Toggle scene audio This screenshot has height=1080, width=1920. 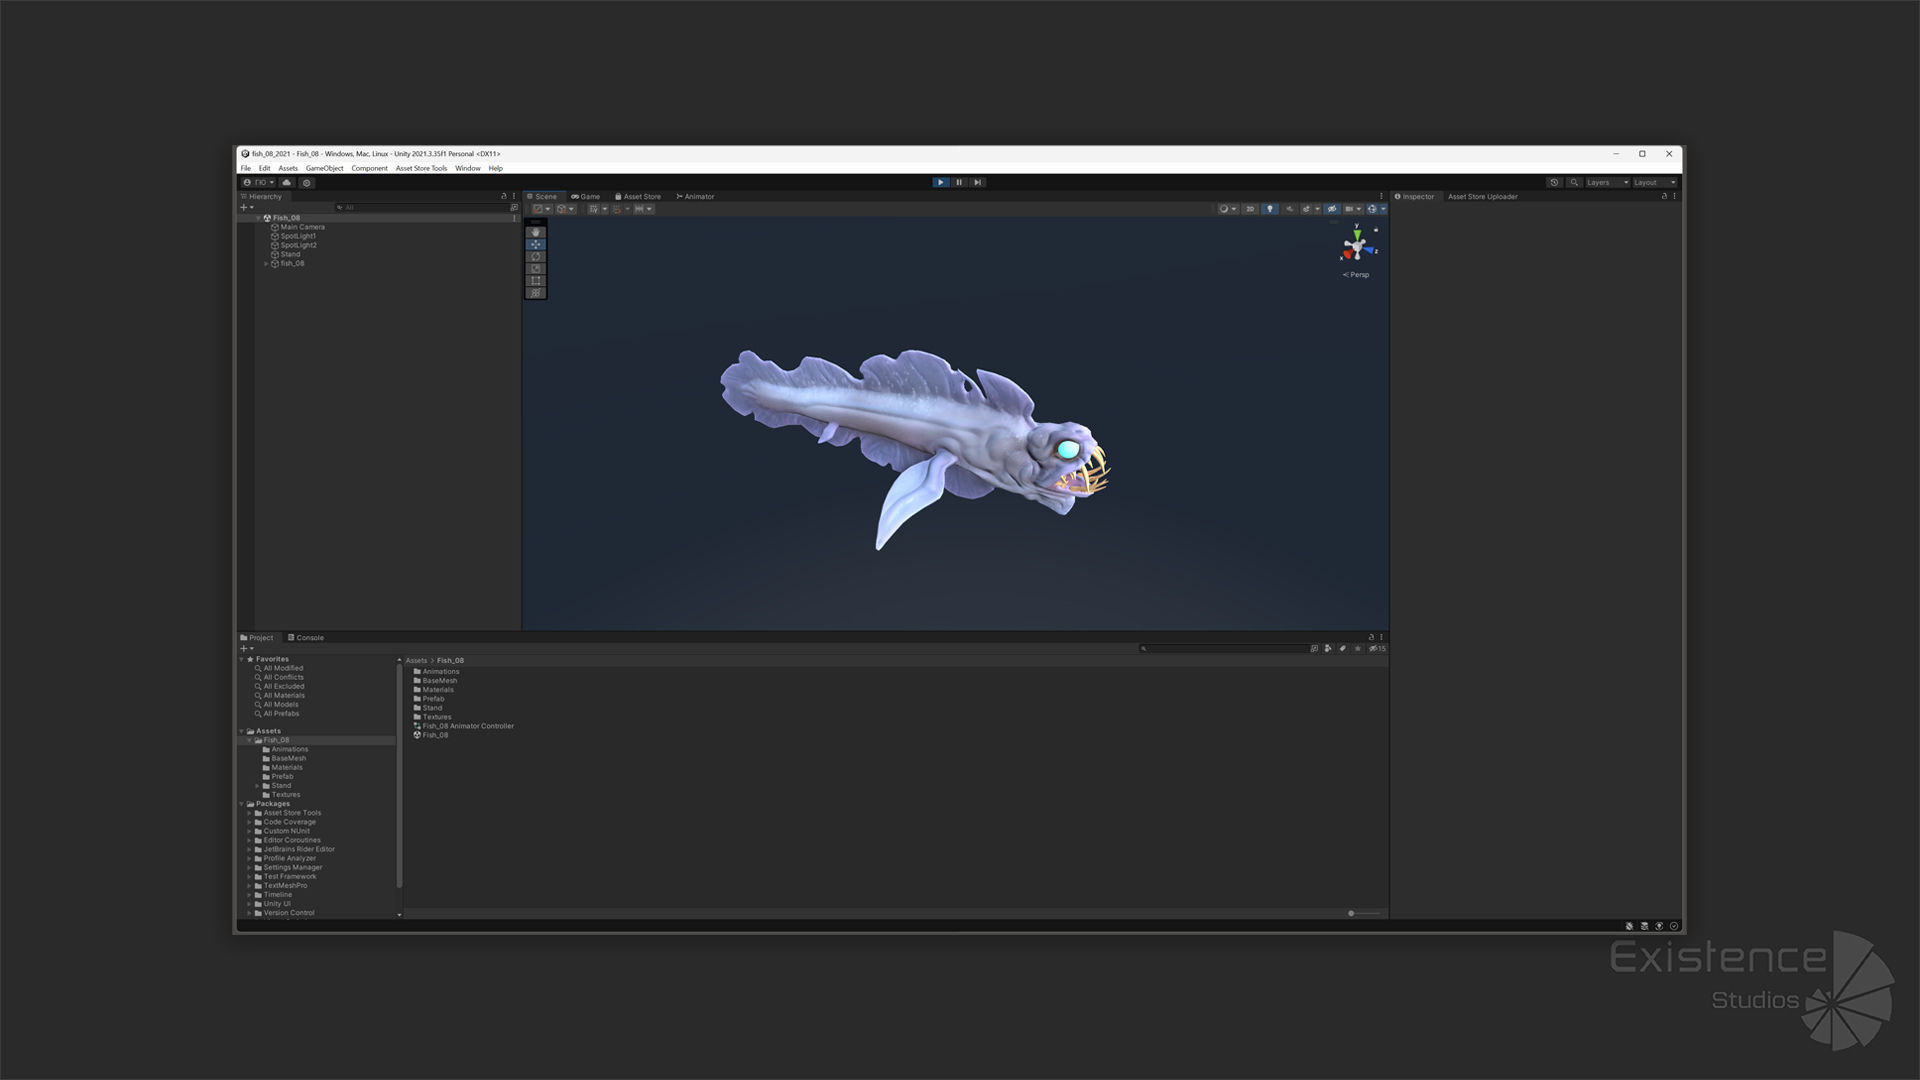click(x=1289, y=209)
